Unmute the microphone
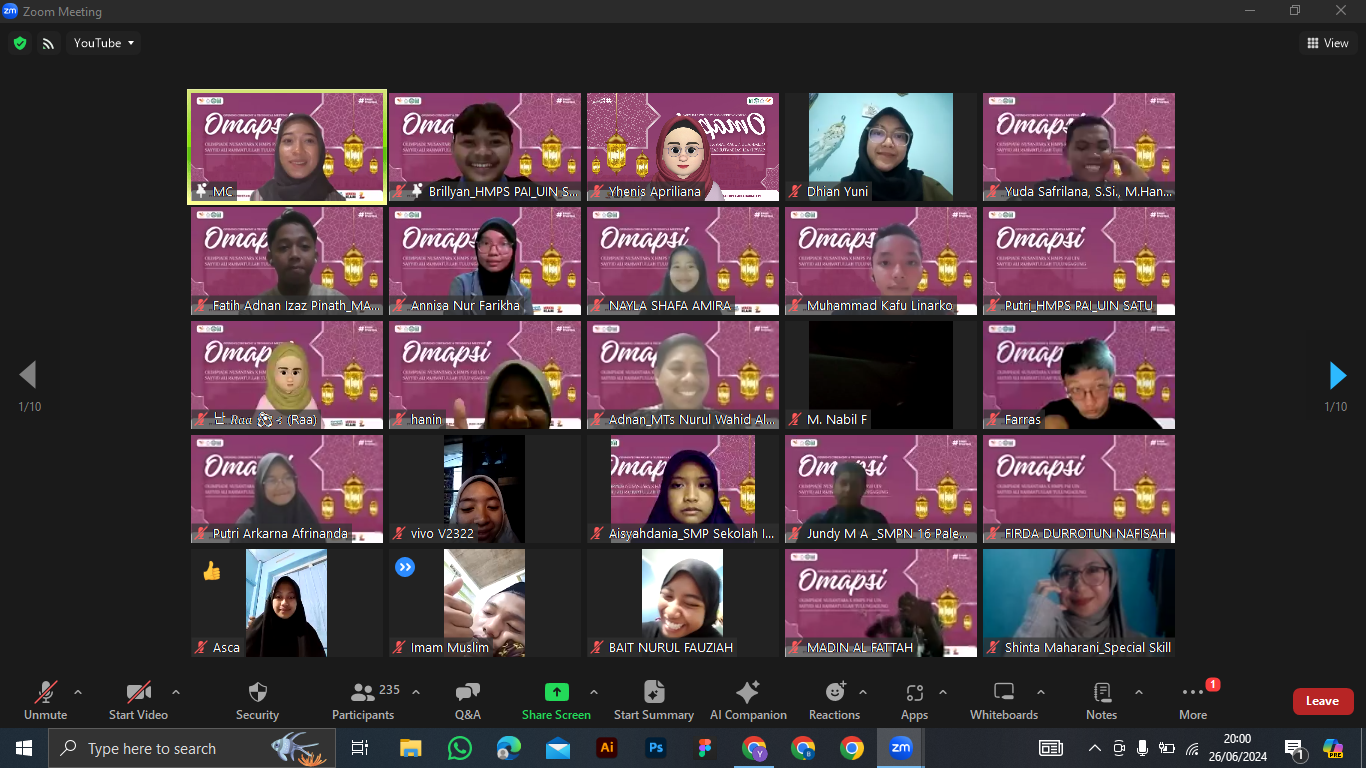This screenshot has width=1366, height=768. click(46, 693)
